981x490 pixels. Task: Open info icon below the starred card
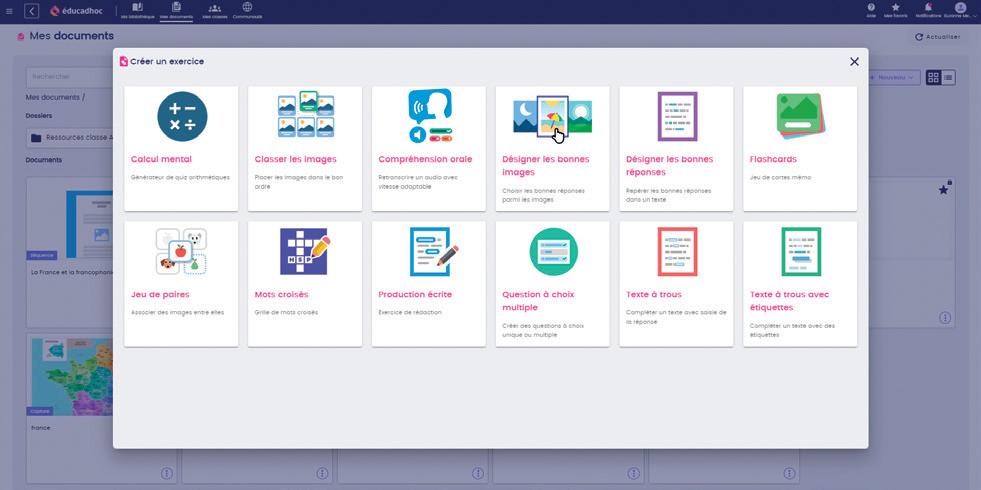click(x=945, y=318)
